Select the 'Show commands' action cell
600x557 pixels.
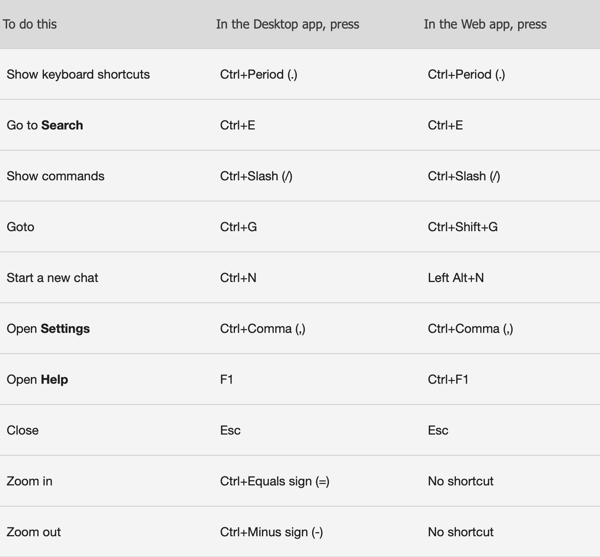[55, 176]
